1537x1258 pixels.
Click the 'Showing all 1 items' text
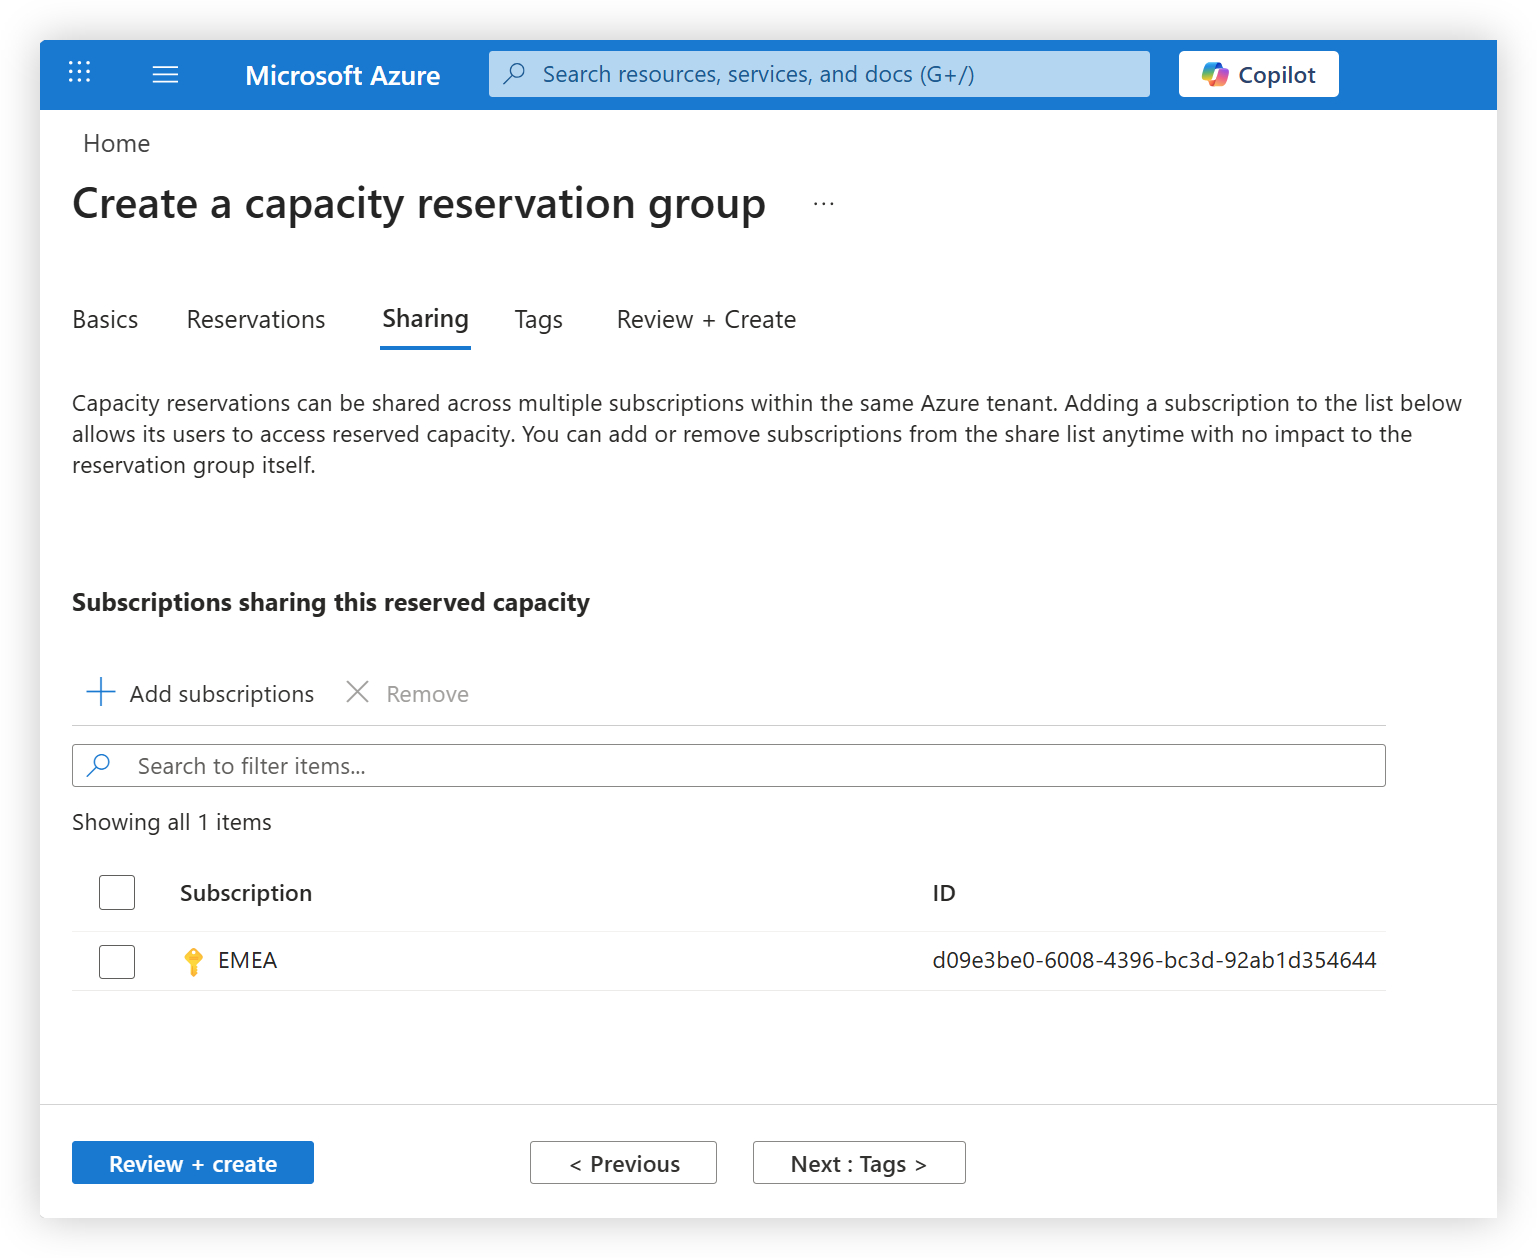172,822
